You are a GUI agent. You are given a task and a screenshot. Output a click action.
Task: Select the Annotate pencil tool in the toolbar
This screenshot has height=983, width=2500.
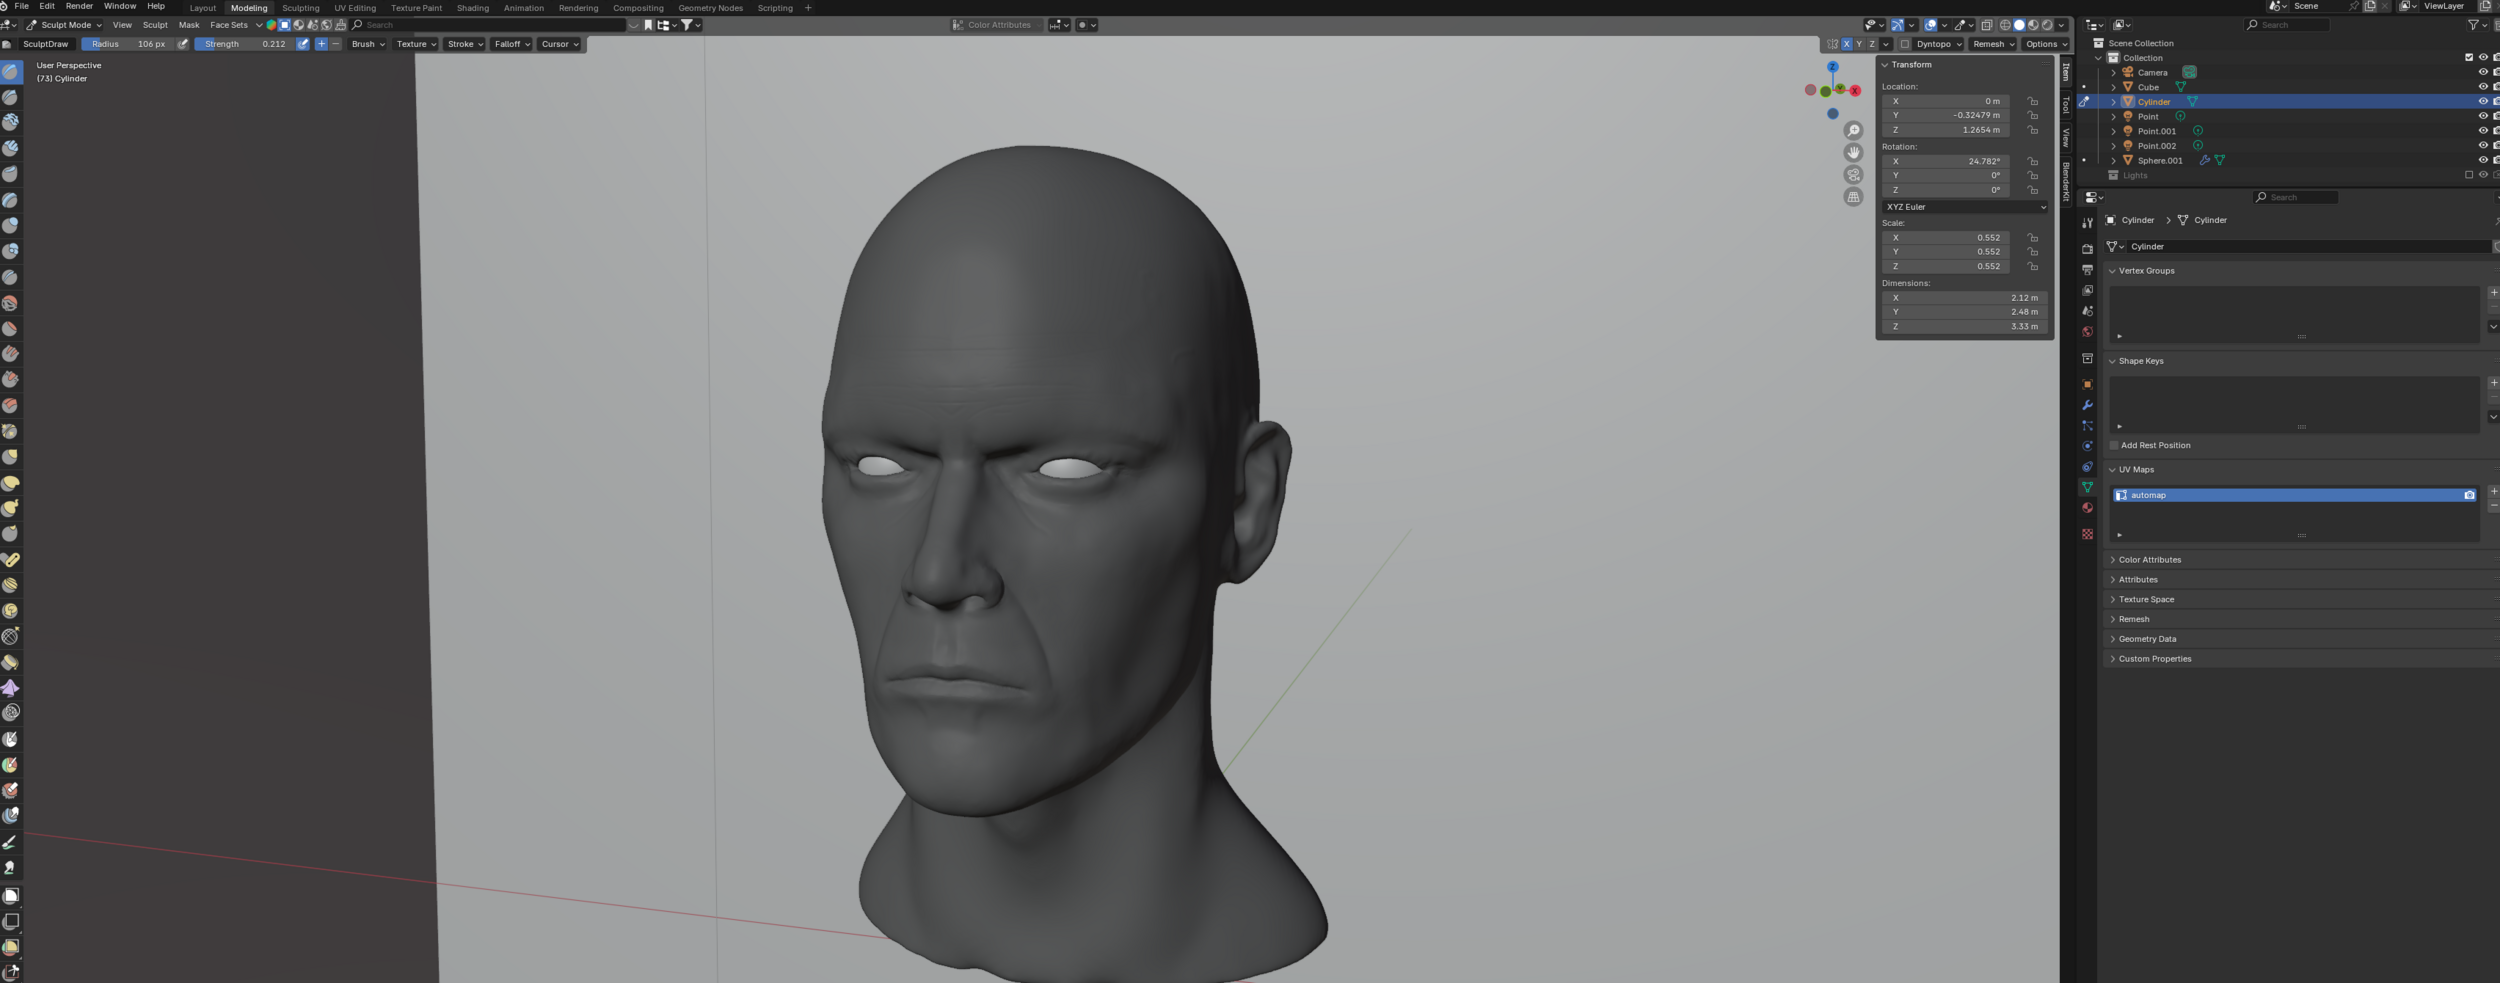point(10,842)
